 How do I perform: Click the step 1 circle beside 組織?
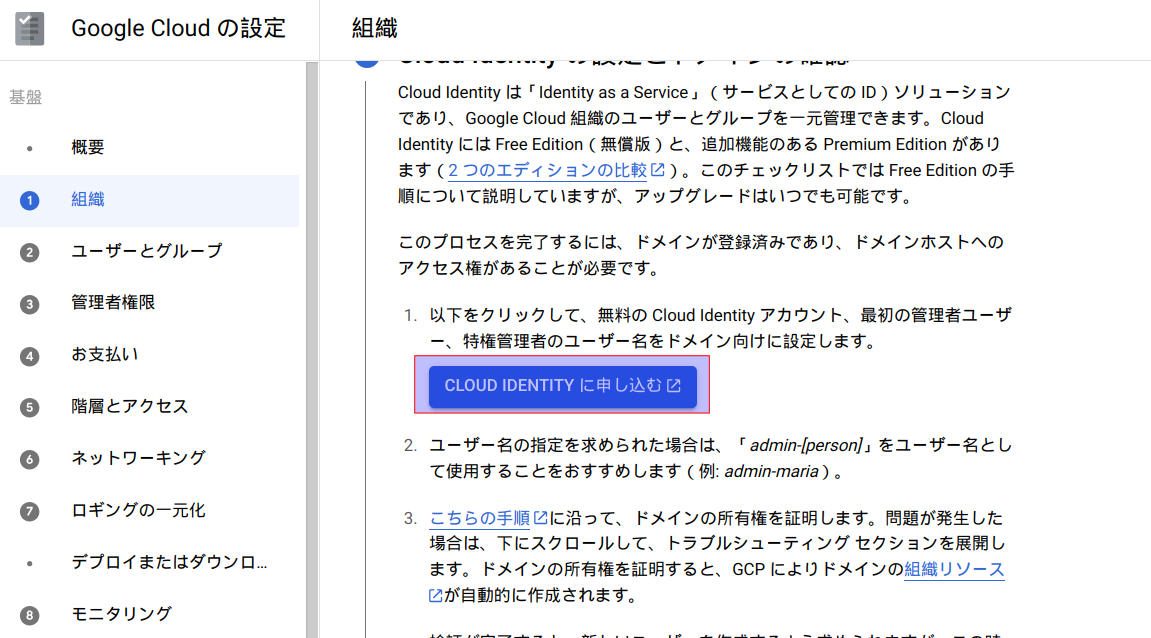coord(28,199)
